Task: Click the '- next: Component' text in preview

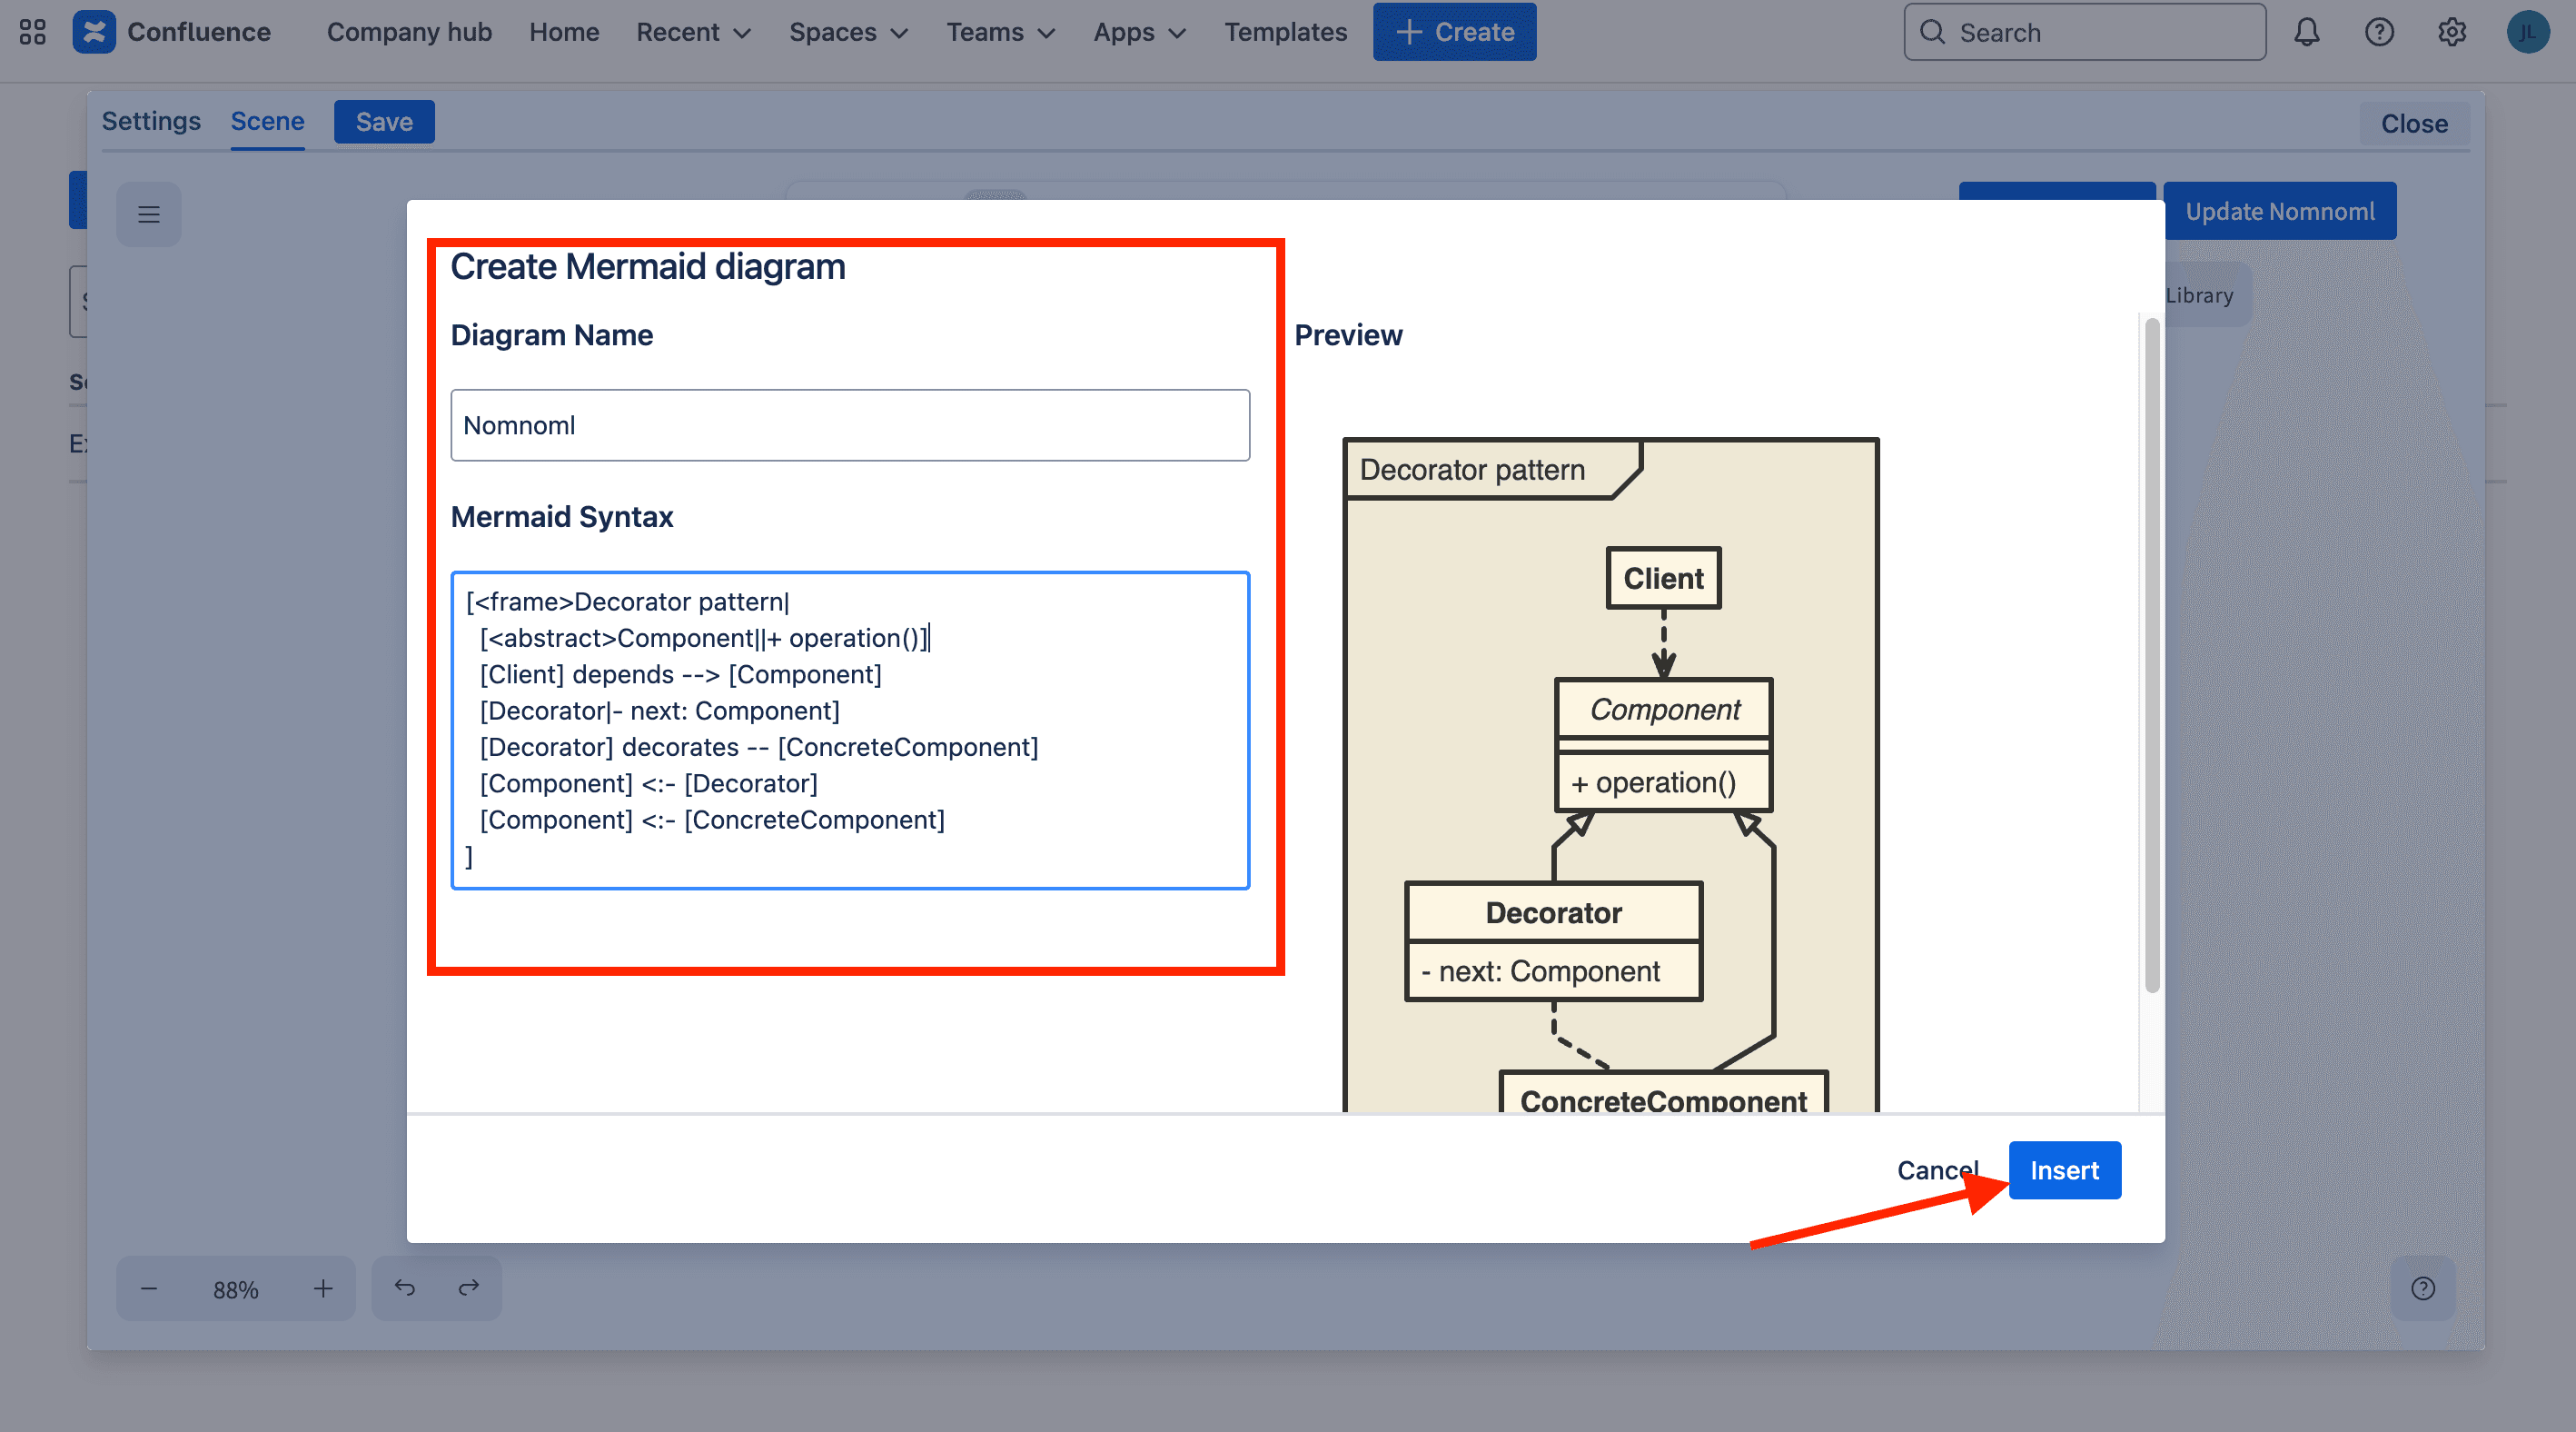Action: pyautogui.click(x=1540, y=971)
